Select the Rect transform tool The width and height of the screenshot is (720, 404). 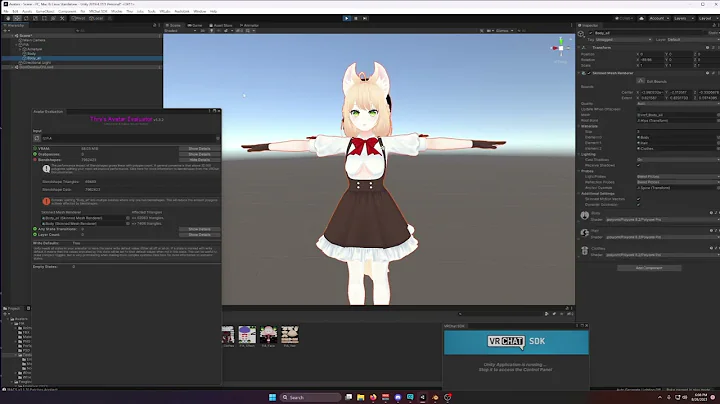(x=44, y=18)
